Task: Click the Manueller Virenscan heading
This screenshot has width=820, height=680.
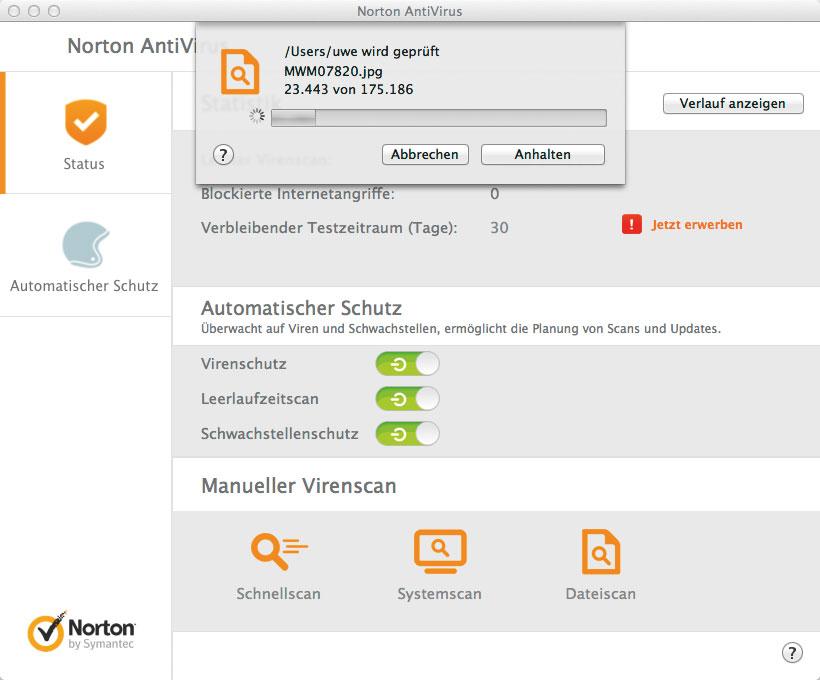Action: click(299, 486)
